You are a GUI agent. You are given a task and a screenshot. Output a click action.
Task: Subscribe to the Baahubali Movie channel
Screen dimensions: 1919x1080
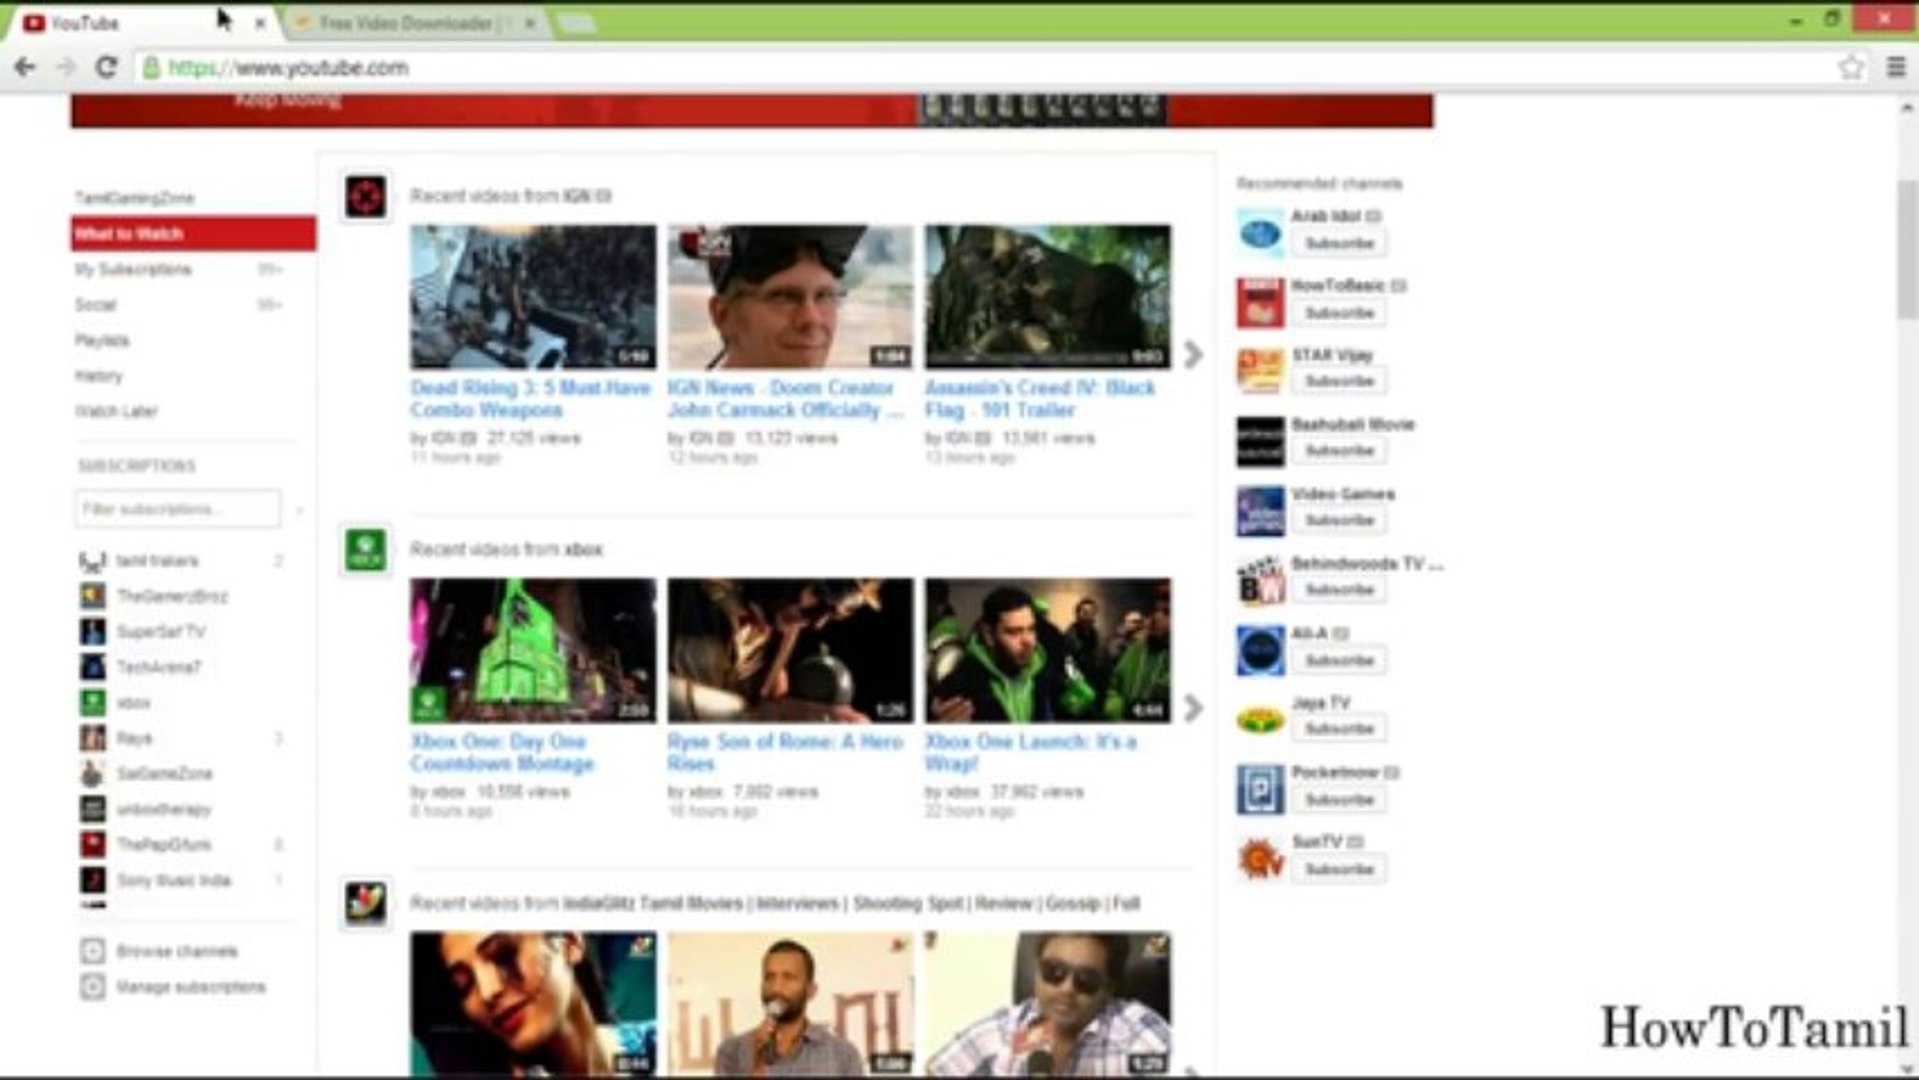pyautogui.click(x=1339, y=451)
